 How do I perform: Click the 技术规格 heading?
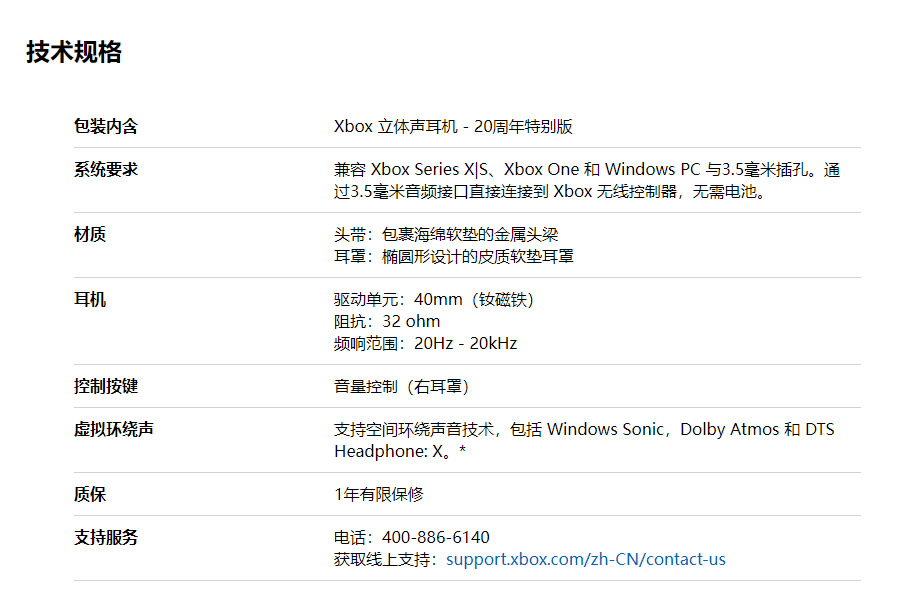[x=74, y=52]
